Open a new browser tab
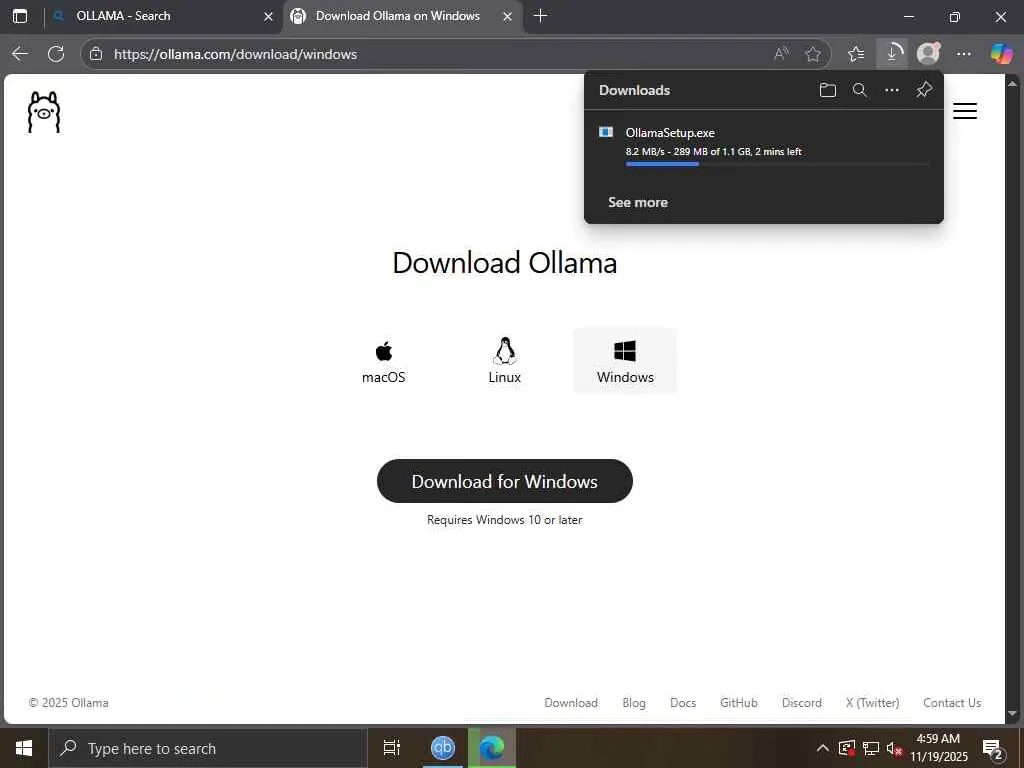Screen dimensions: 1024x768 541,16
